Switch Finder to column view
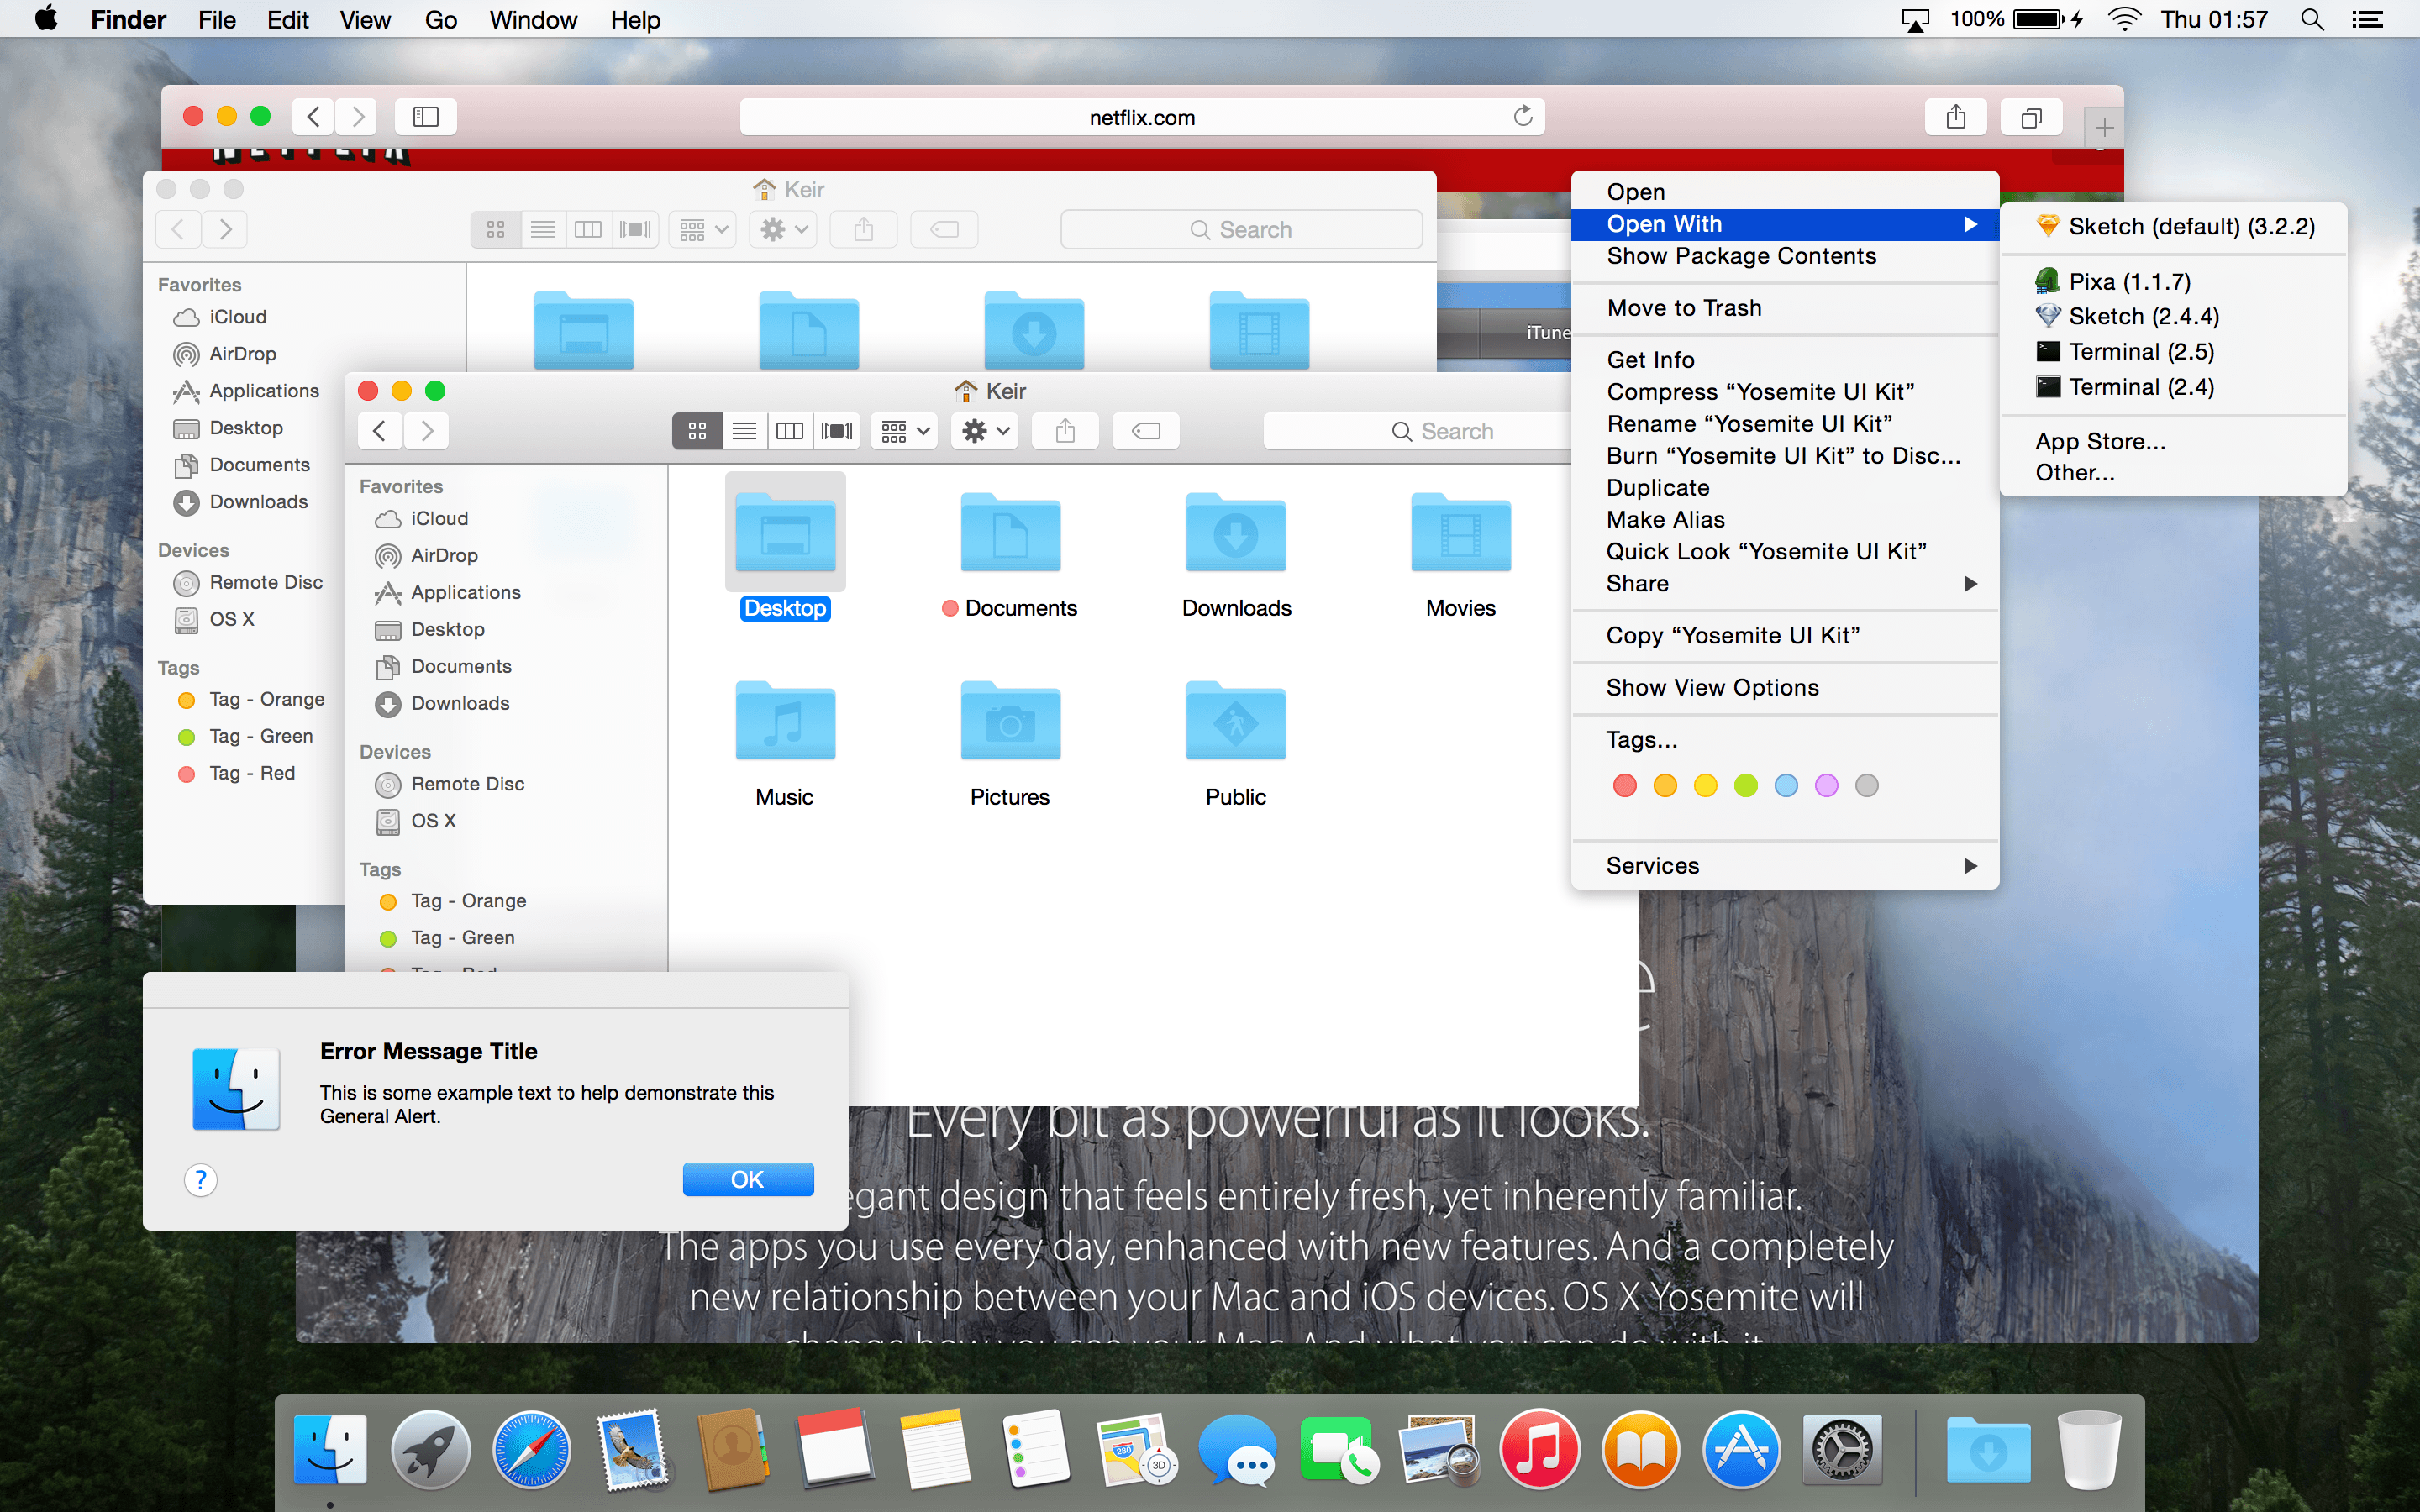 (x=790, y=430)
